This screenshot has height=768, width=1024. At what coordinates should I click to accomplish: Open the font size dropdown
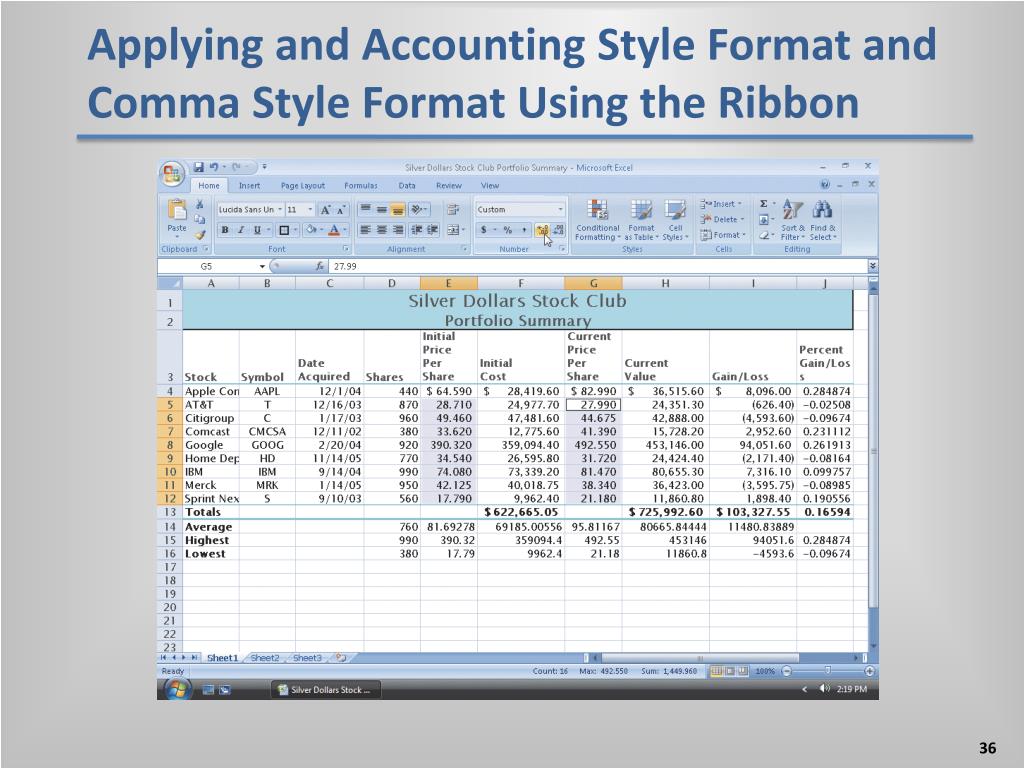(310, 210)
